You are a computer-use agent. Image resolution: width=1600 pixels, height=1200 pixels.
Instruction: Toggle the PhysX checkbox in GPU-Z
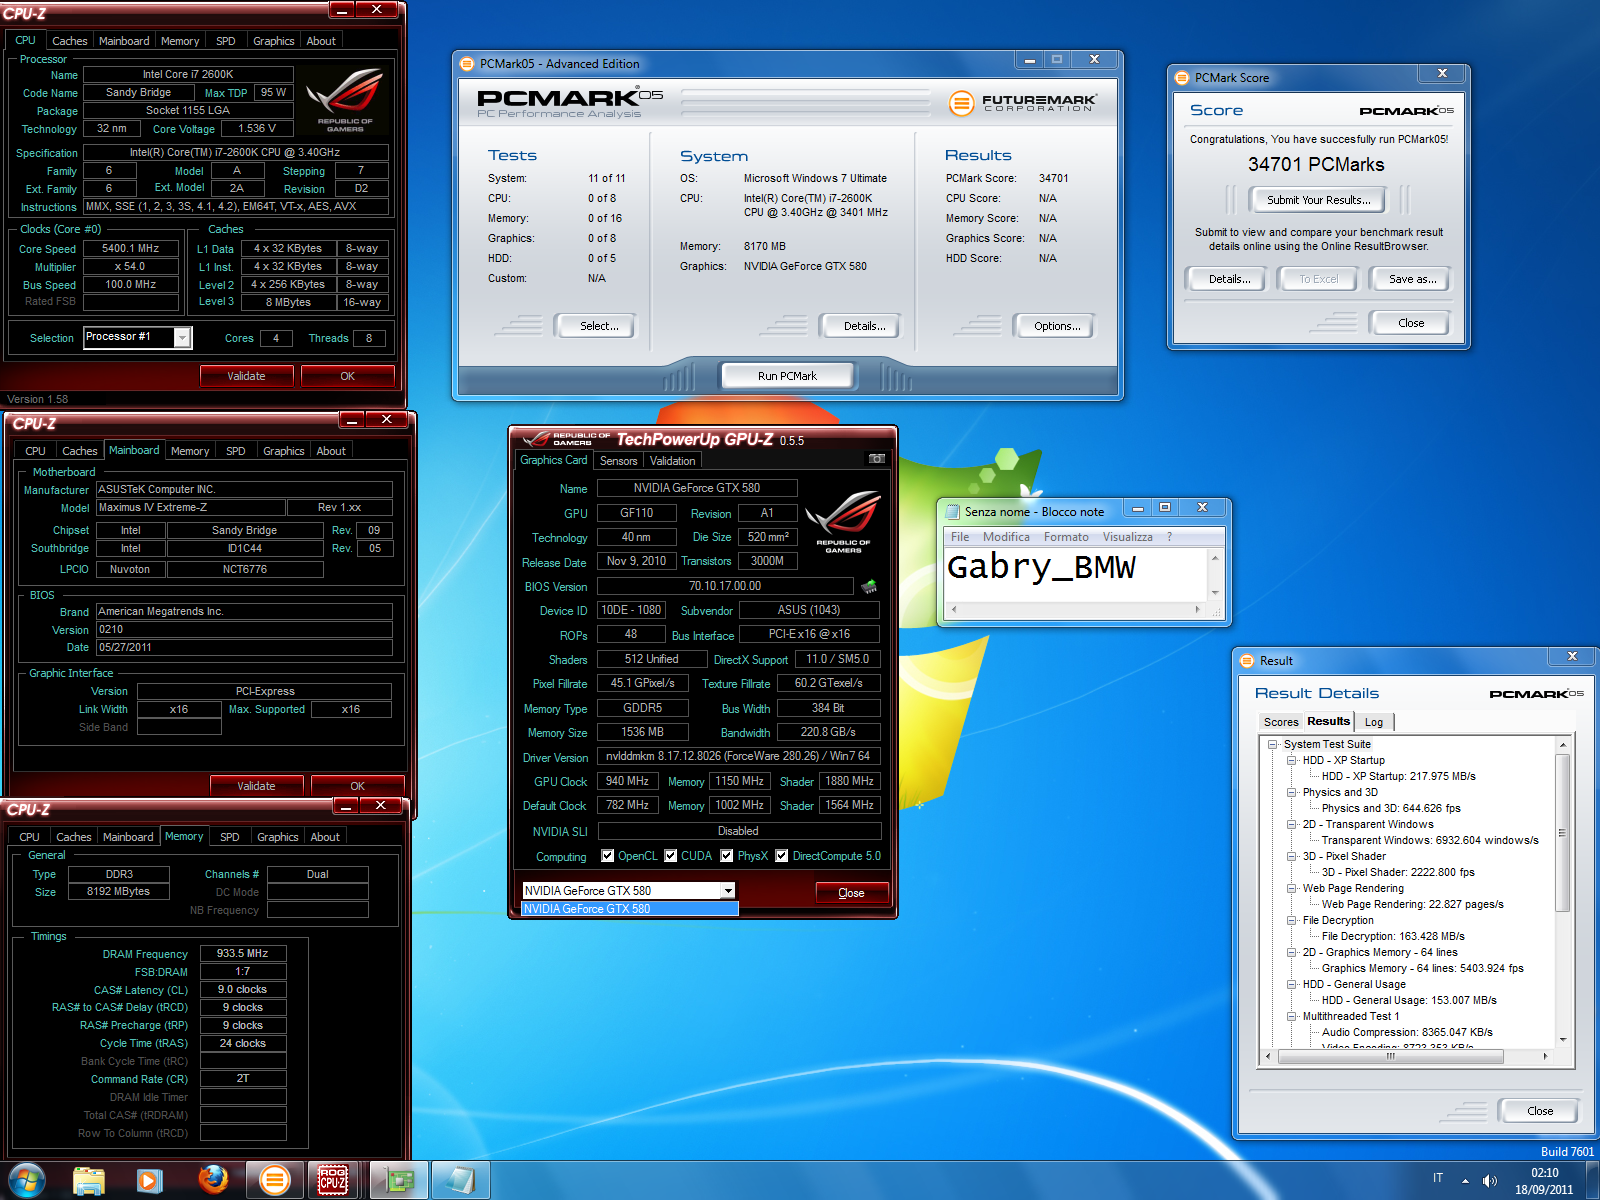tap(727, 856)
